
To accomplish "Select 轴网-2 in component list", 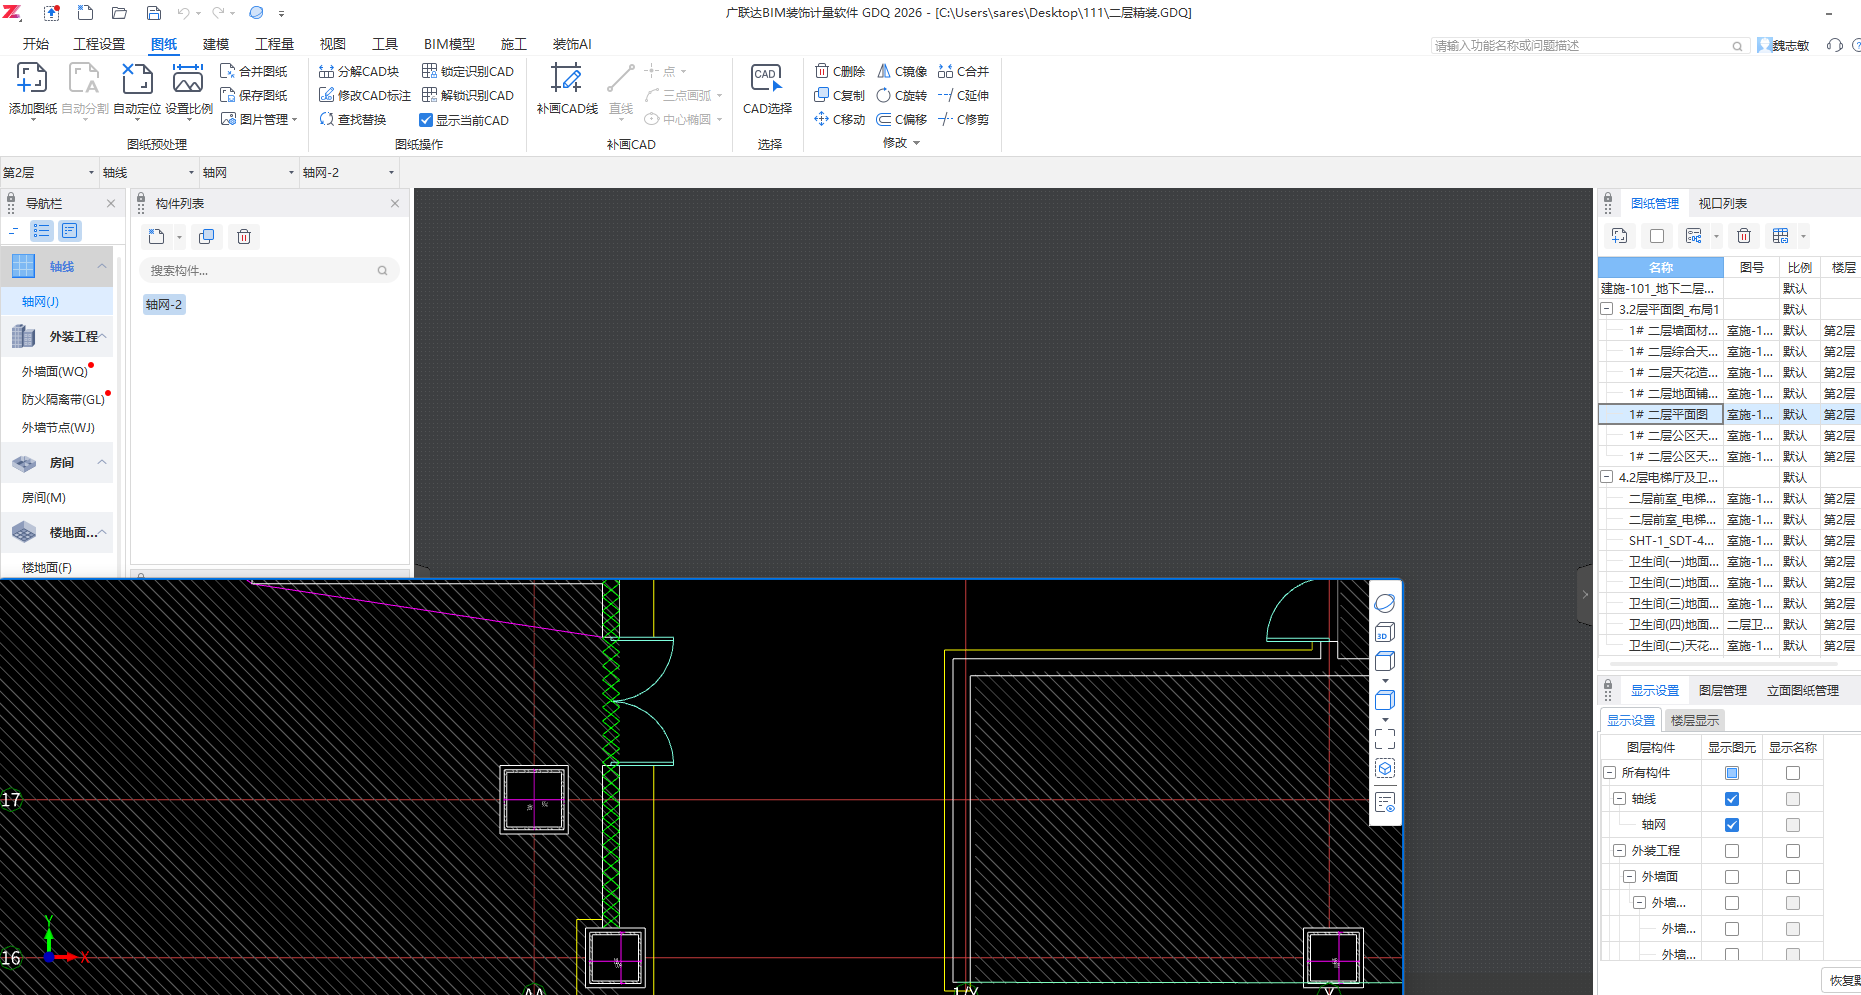I will (164, 304).
